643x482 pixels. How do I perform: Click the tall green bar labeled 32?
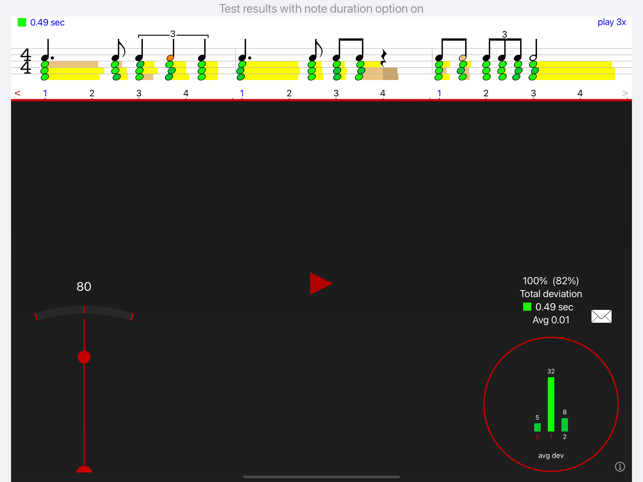pyautogui.click(x=551, y=404)
